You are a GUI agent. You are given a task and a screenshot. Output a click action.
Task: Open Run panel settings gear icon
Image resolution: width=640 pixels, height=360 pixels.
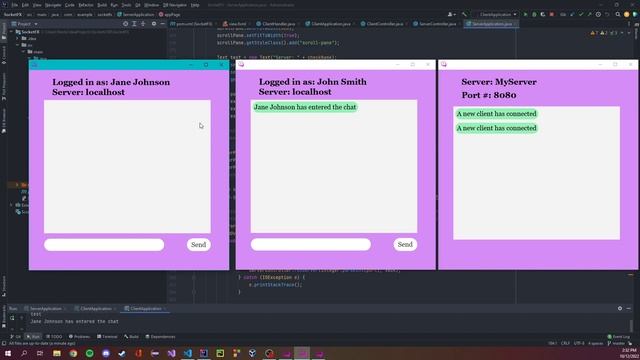pos(620,309)
